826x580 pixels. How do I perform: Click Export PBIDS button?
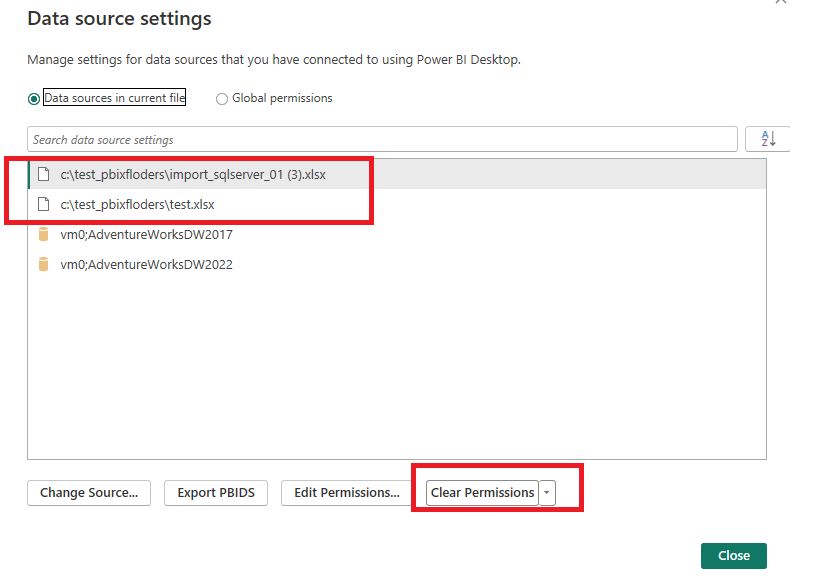pos(216,493)
